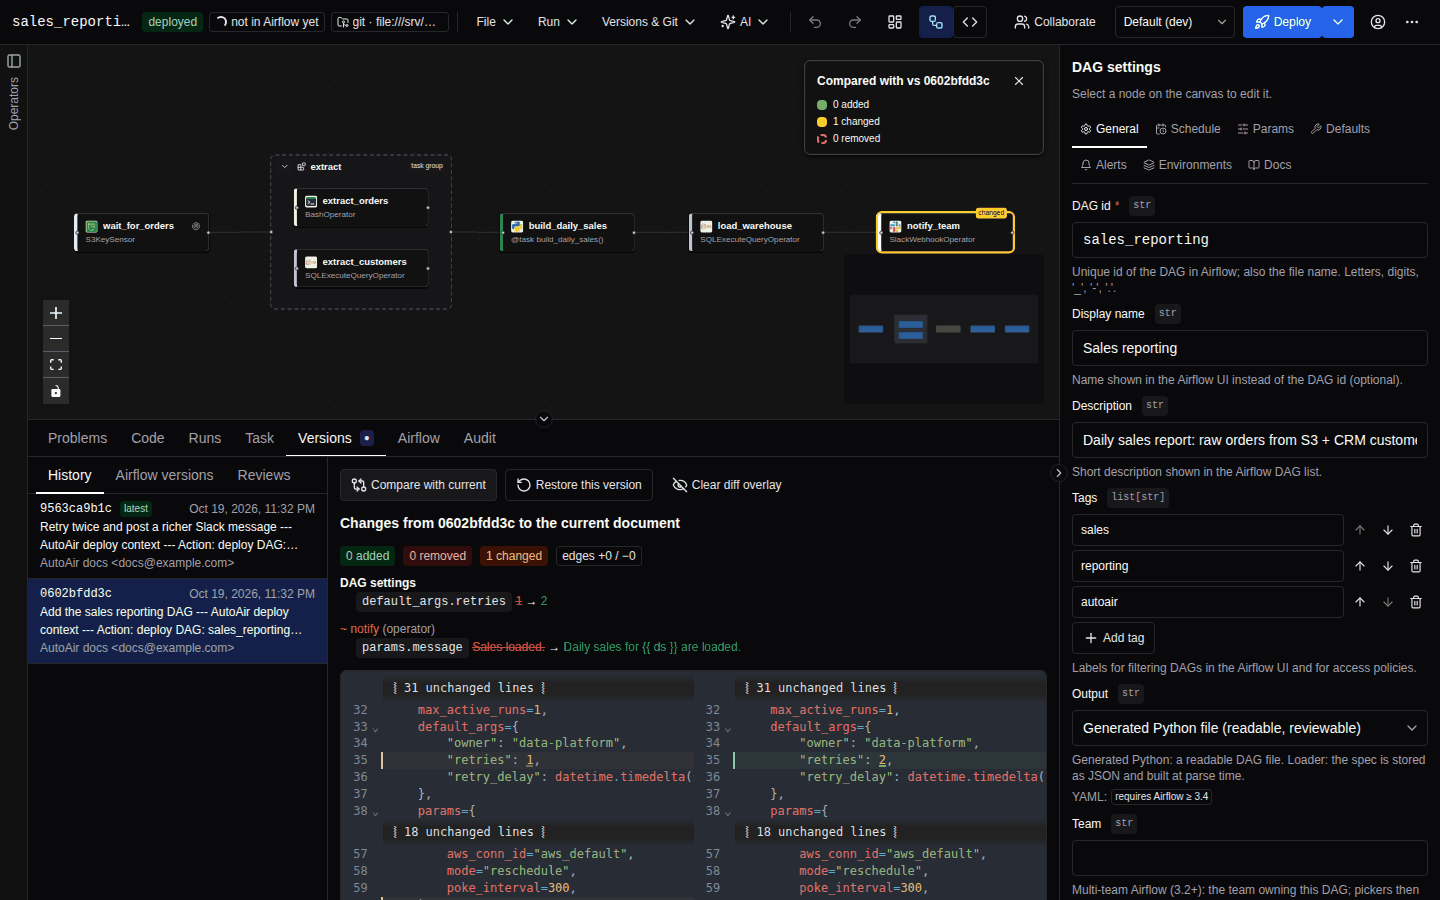
Task: Delete the sales tag
Action: pyautogui.click(x=1416, y=530)
